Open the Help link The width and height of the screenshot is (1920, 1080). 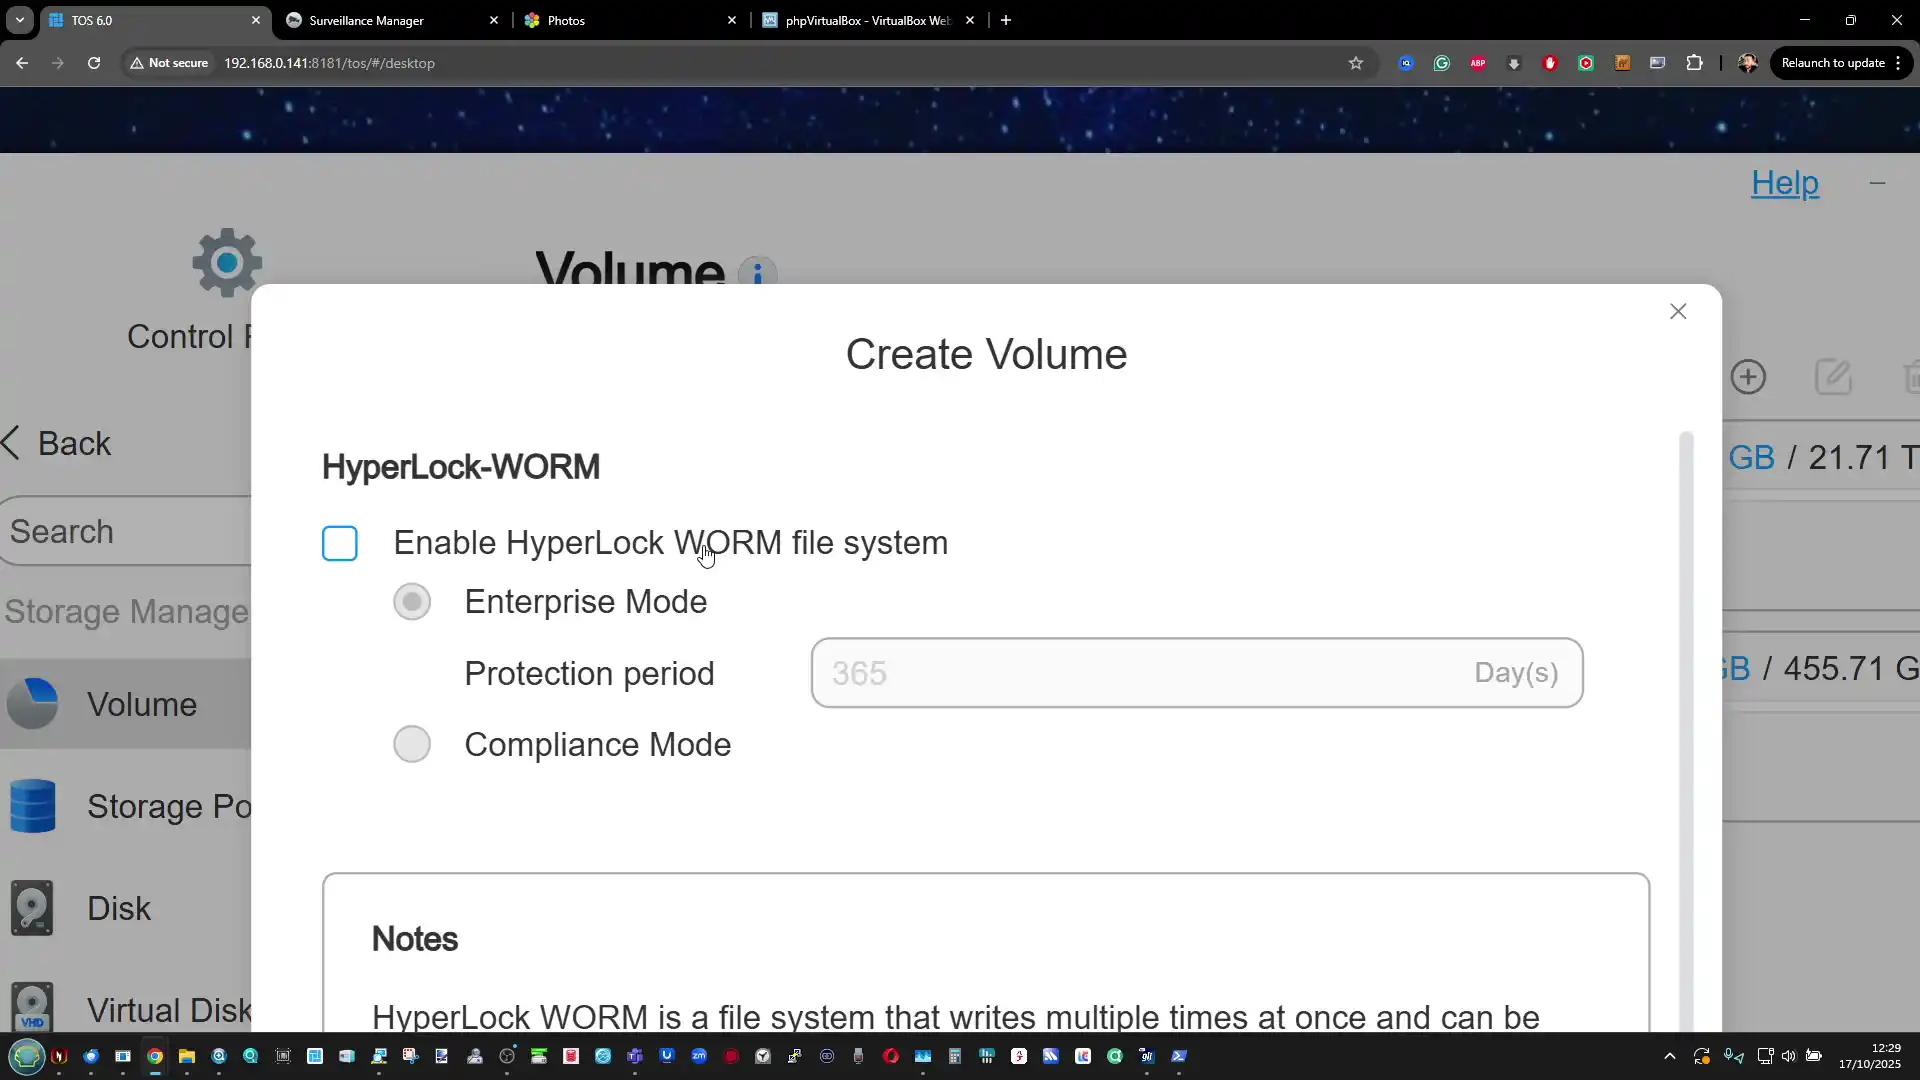[x=1784, y=183]
